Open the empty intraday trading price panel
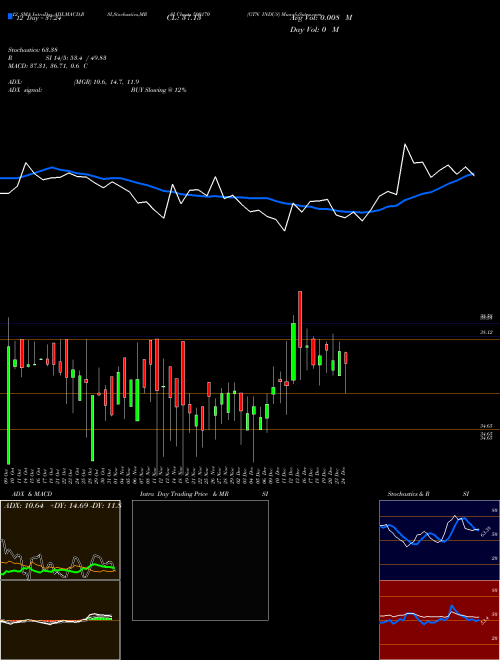The height and width of the screenshot is (660, 500). pyautogui.click(x=200, y=560)
